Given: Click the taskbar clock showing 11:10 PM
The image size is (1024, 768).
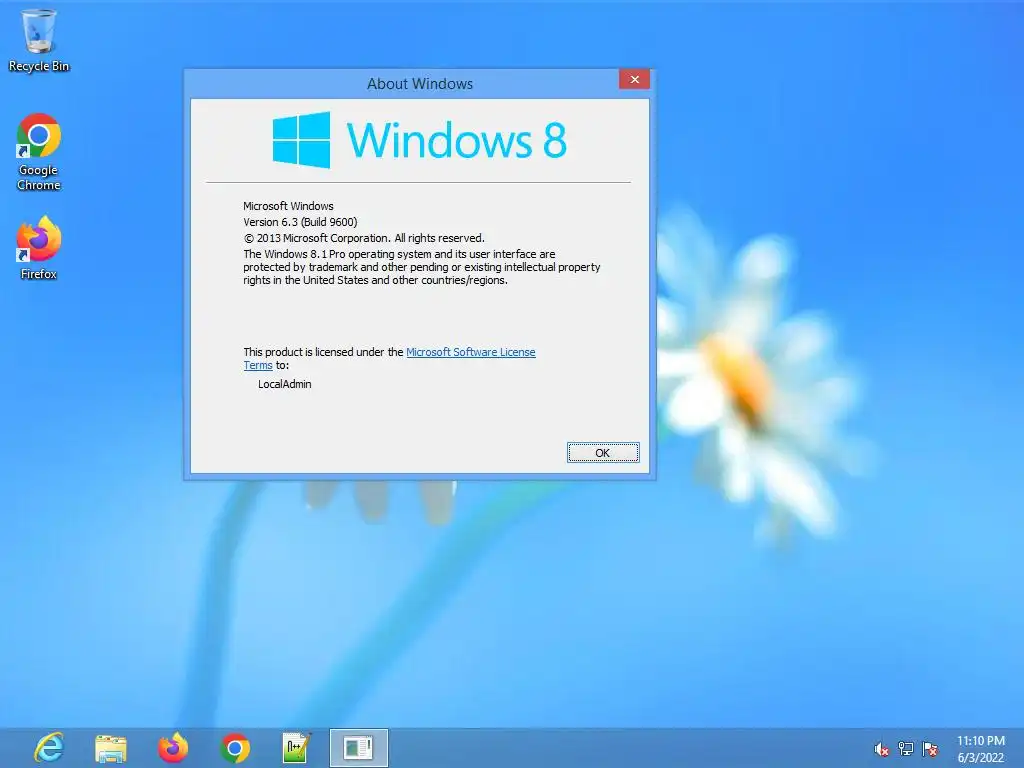Looking at the screenshot, I should [981, 741].
